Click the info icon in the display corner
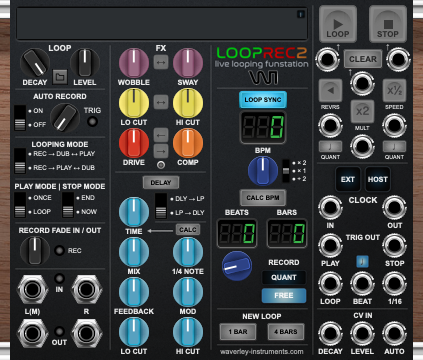Viewport: 423px width, 360px height. pos(300,14)
